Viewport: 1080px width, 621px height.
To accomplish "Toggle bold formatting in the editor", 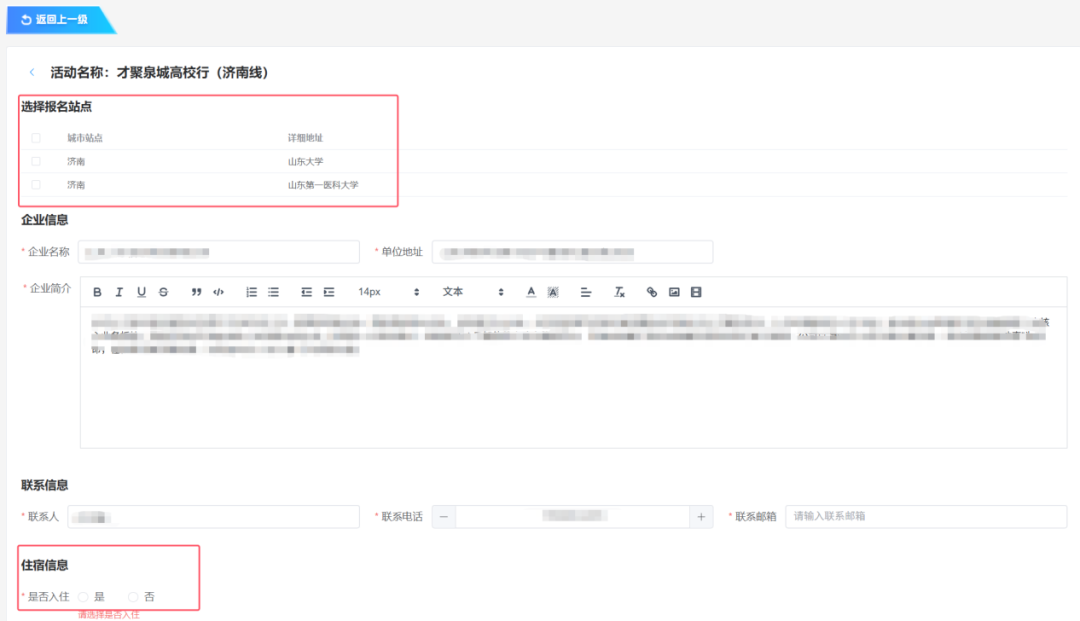I will 97,292.
